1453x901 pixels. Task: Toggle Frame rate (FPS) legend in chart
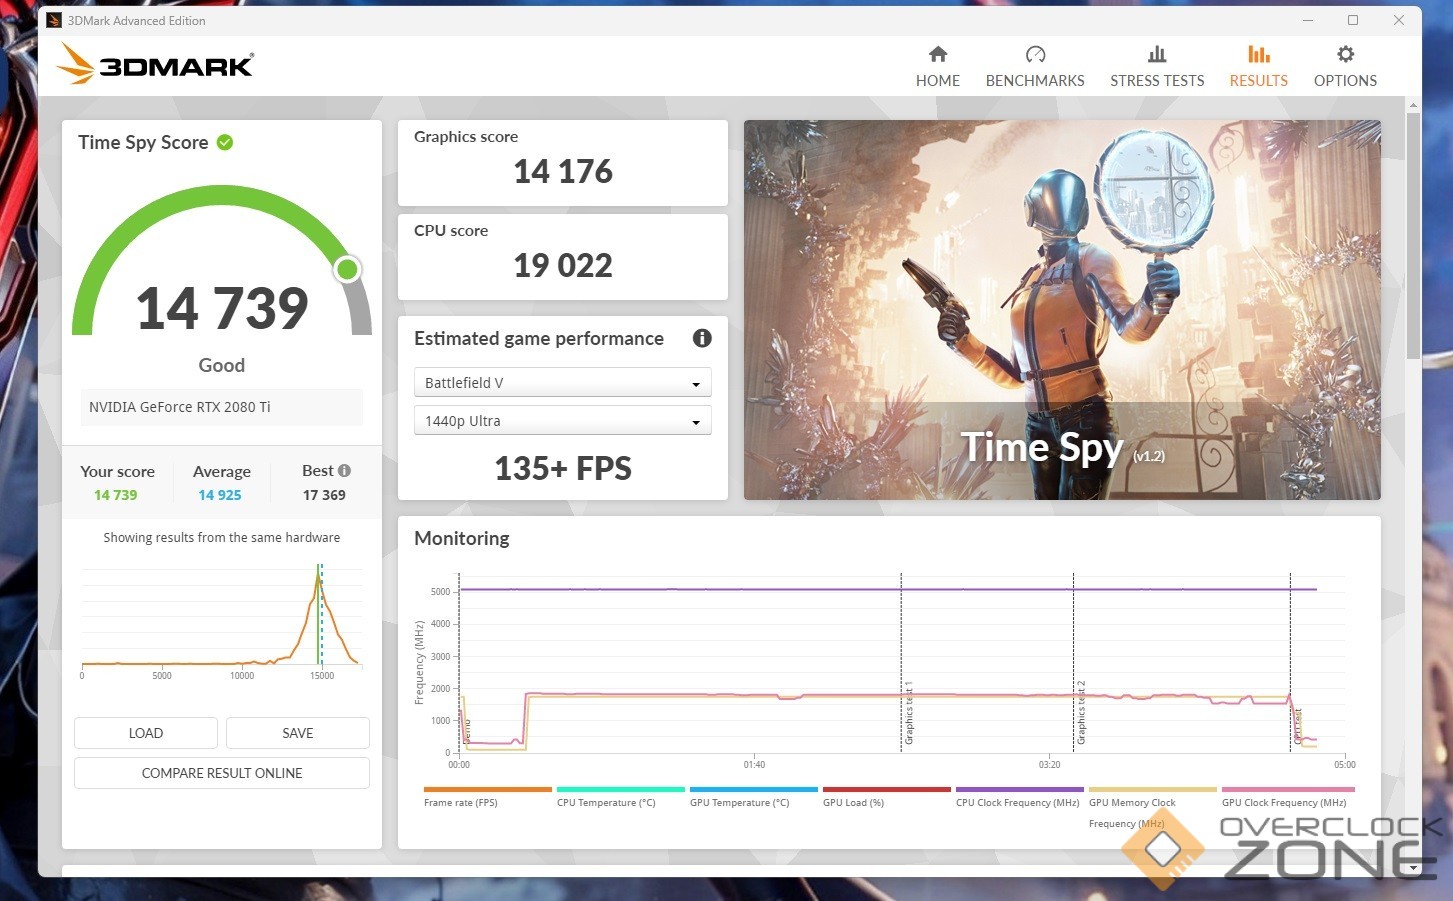(461, 802)
